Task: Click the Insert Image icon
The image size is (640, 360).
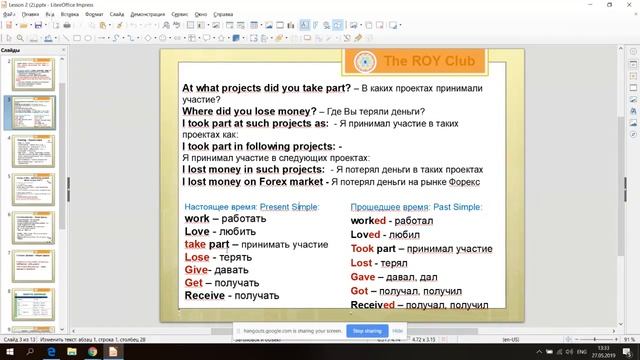Action: [x=269, y=25]
